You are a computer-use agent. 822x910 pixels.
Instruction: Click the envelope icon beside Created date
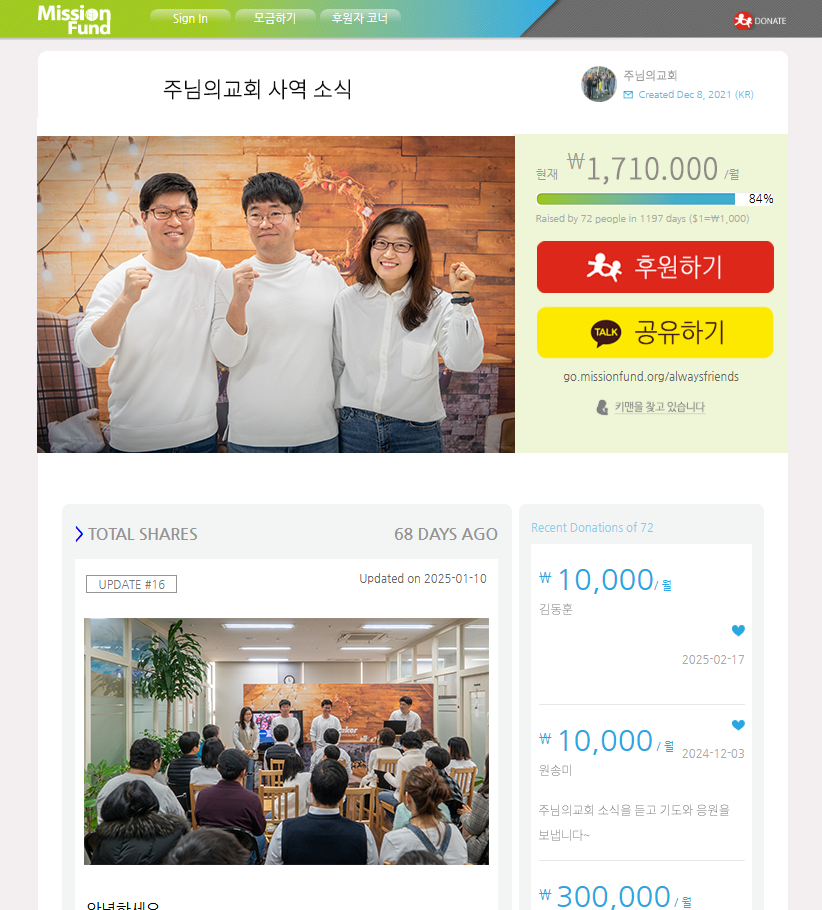628,95
